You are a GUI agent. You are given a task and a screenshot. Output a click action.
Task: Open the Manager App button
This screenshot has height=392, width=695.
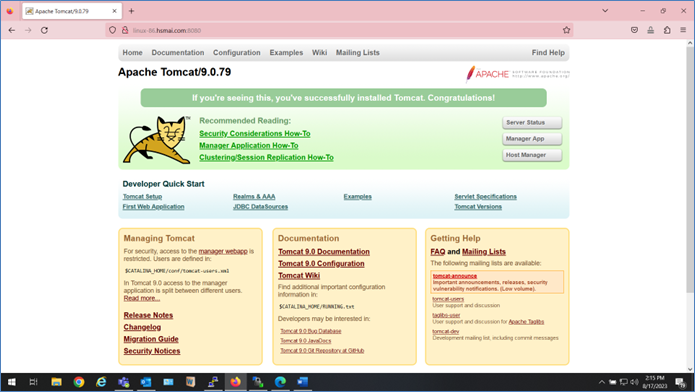point(532,139)
